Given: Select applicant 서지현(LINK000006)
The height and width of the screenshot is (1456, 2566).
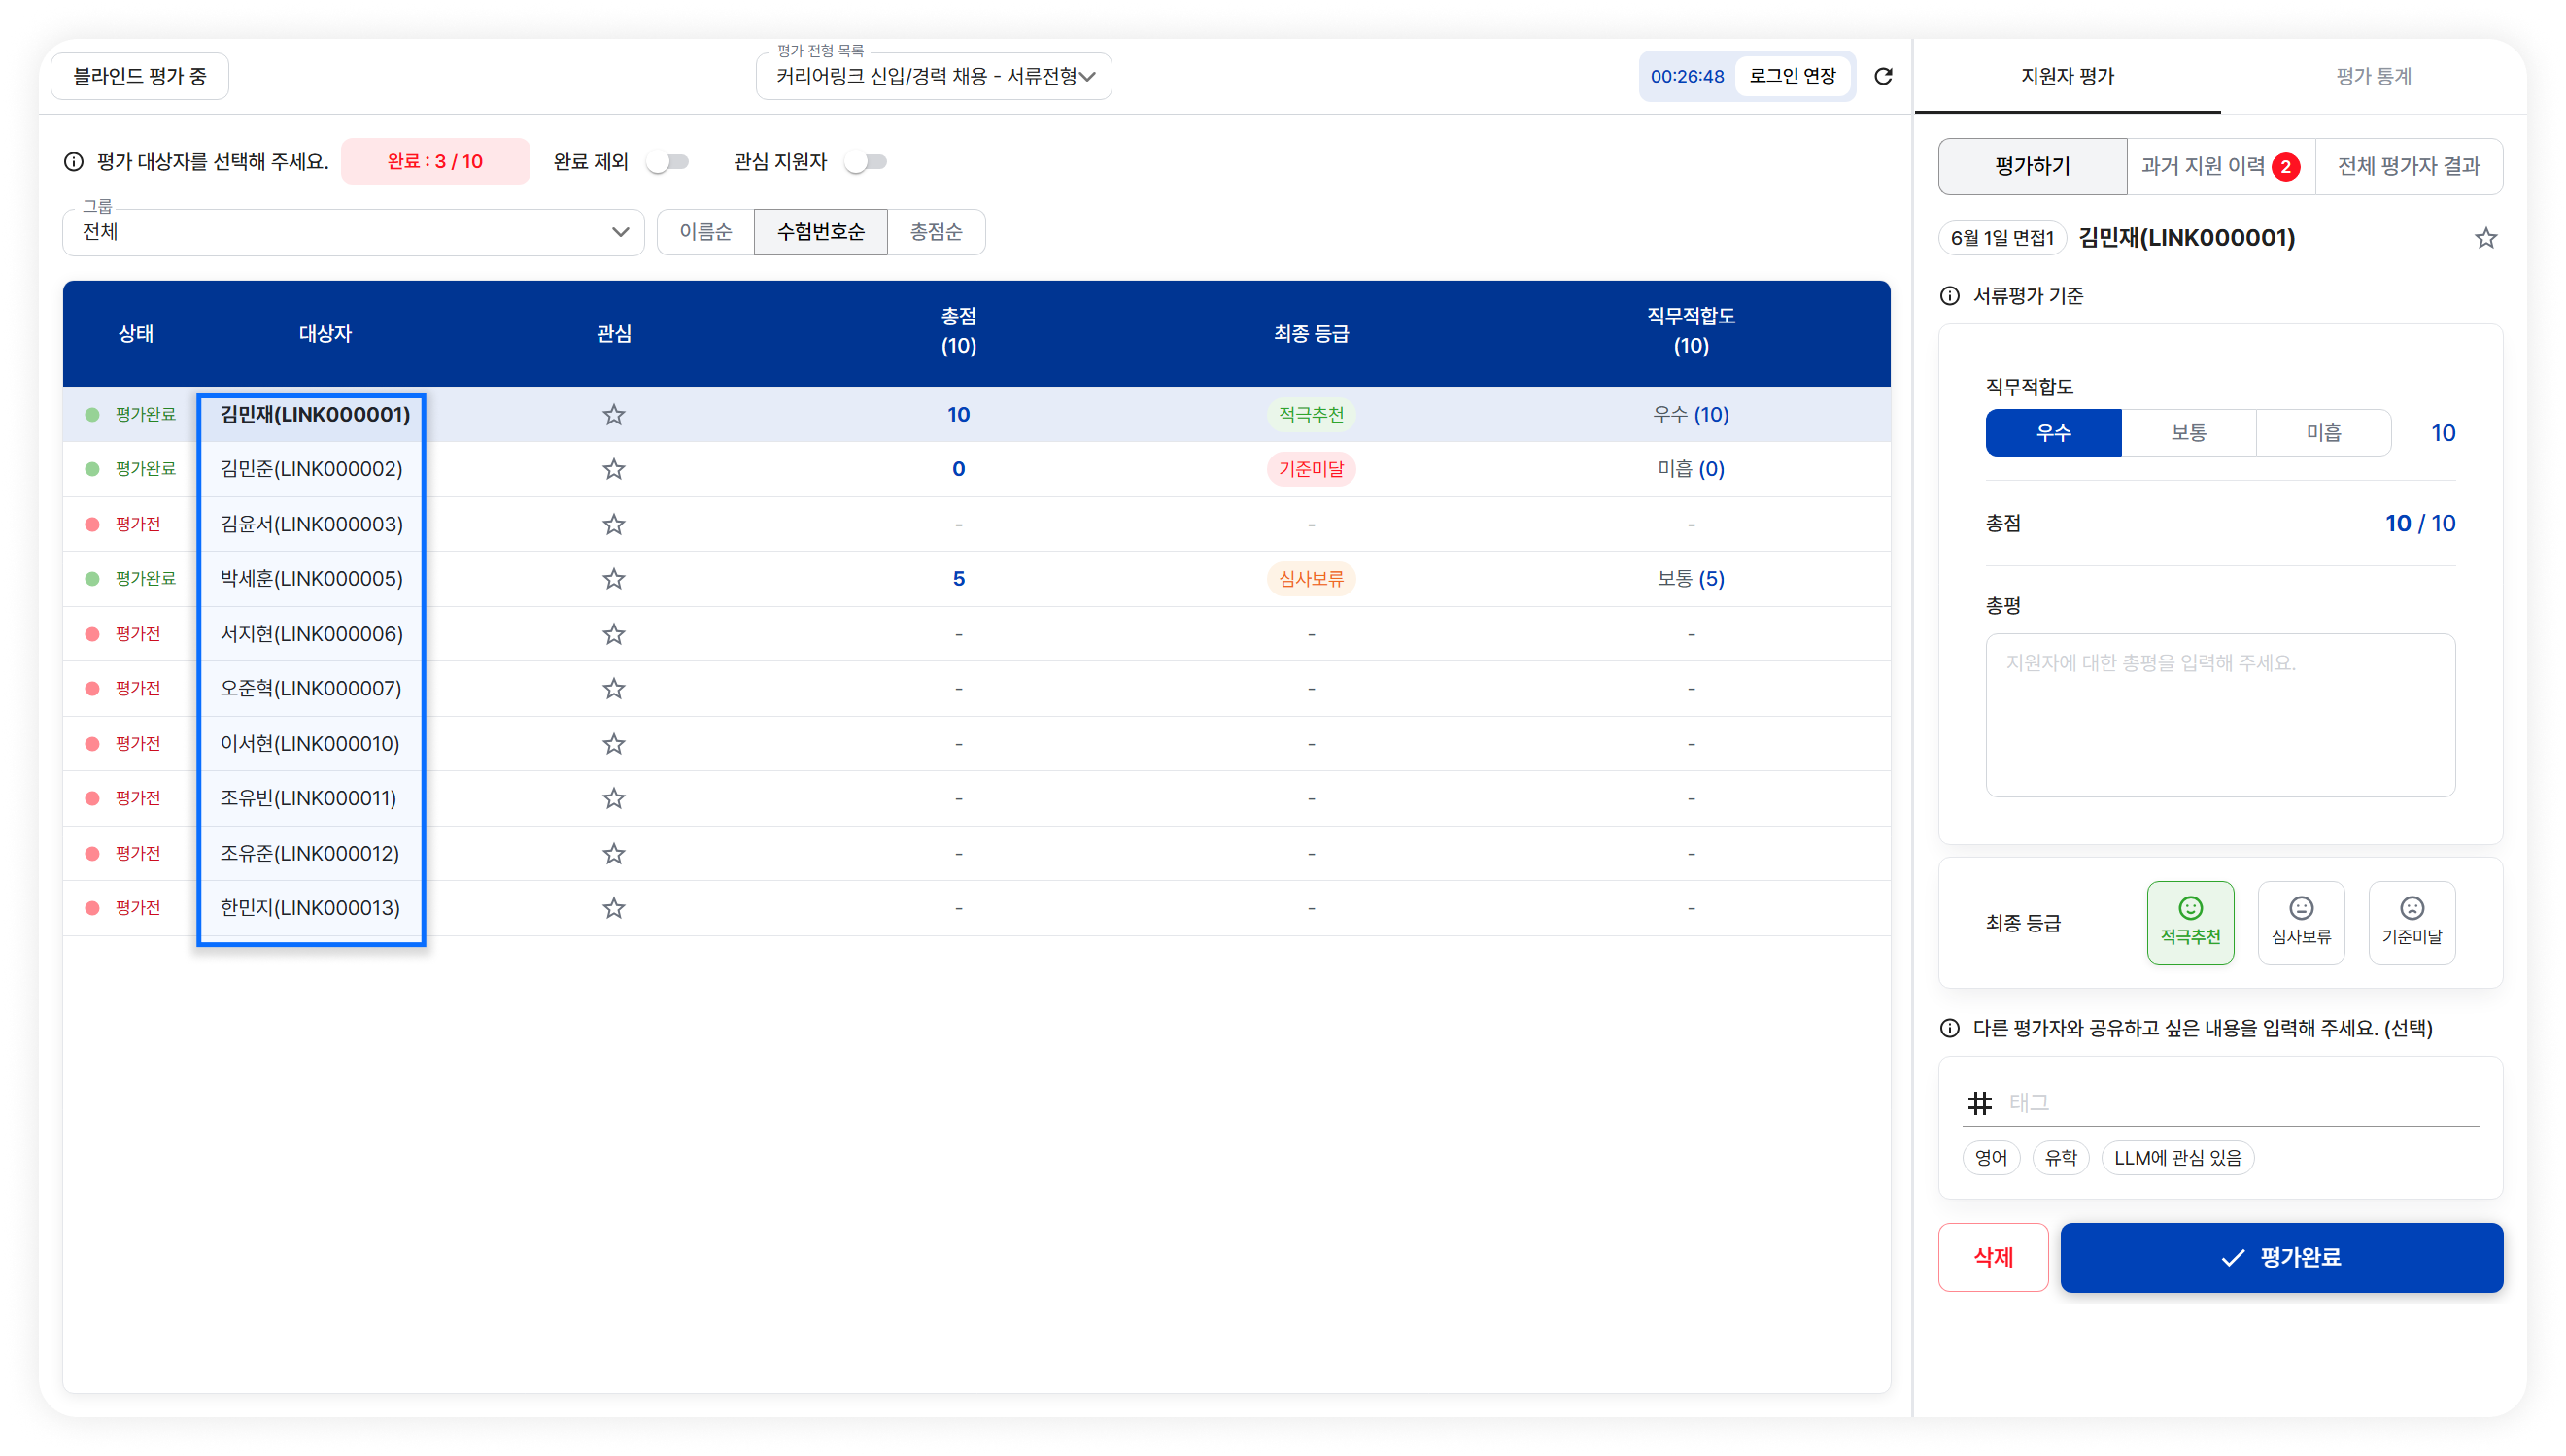Looking at the screenshot, I should point(311,634).
